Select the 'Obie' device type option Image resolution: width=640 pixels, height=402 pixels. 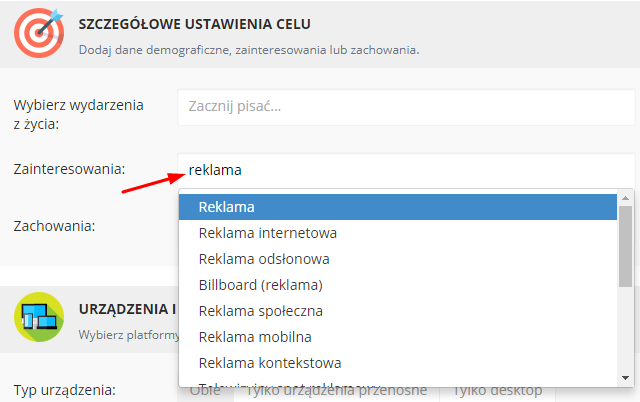coord(204,390)
